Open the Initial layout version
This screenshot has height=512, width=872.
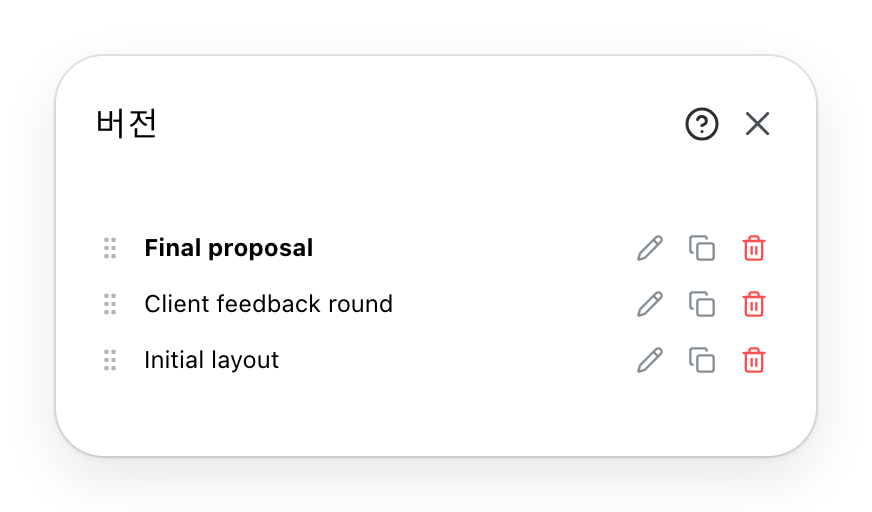(x=211, y=360)
